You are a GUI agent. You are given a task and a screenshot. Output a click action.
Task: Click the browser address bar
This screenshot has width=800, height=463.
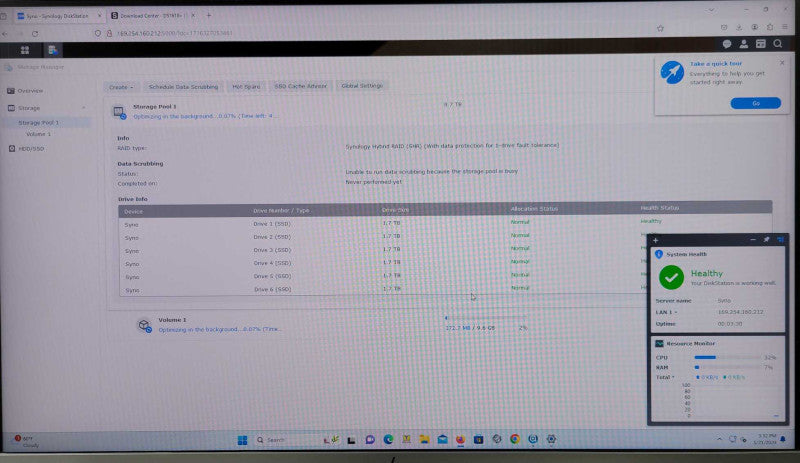(x=378, y=33)
